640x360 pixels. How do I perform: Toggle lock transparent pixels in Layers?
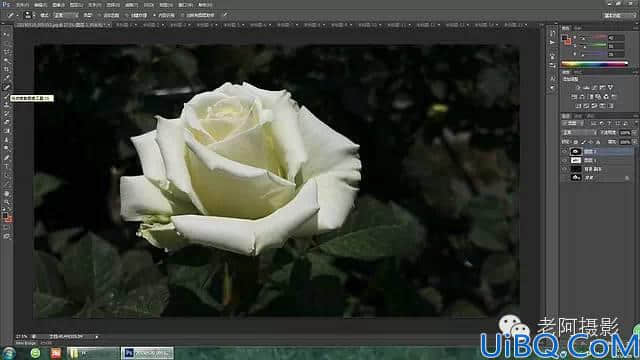[575, 142]
